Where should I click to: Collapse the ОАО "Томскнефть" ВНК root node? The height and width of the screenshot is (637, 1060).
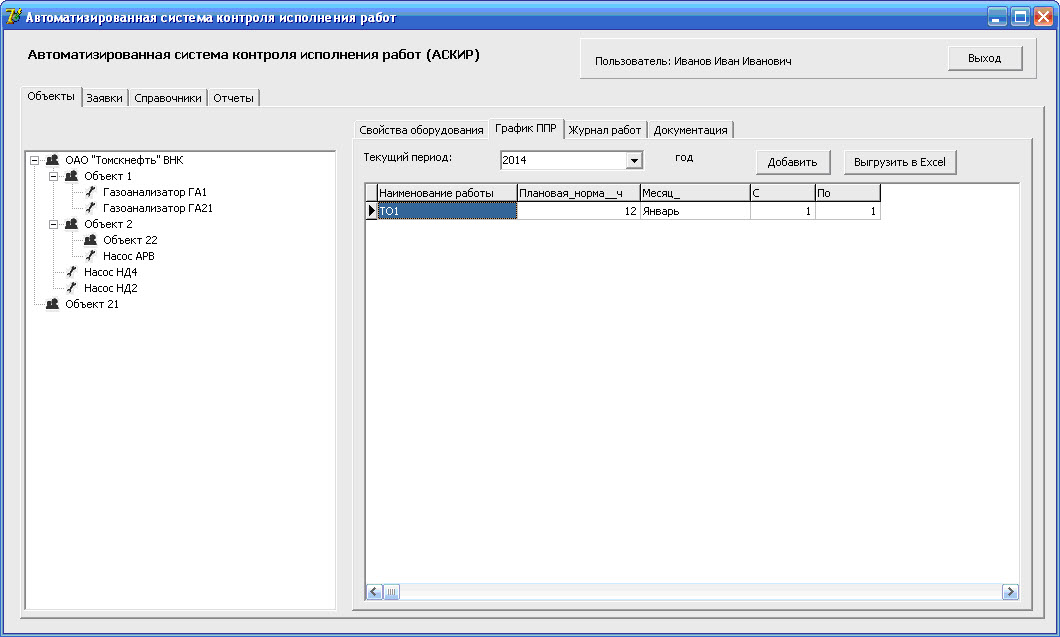point(35,160)
